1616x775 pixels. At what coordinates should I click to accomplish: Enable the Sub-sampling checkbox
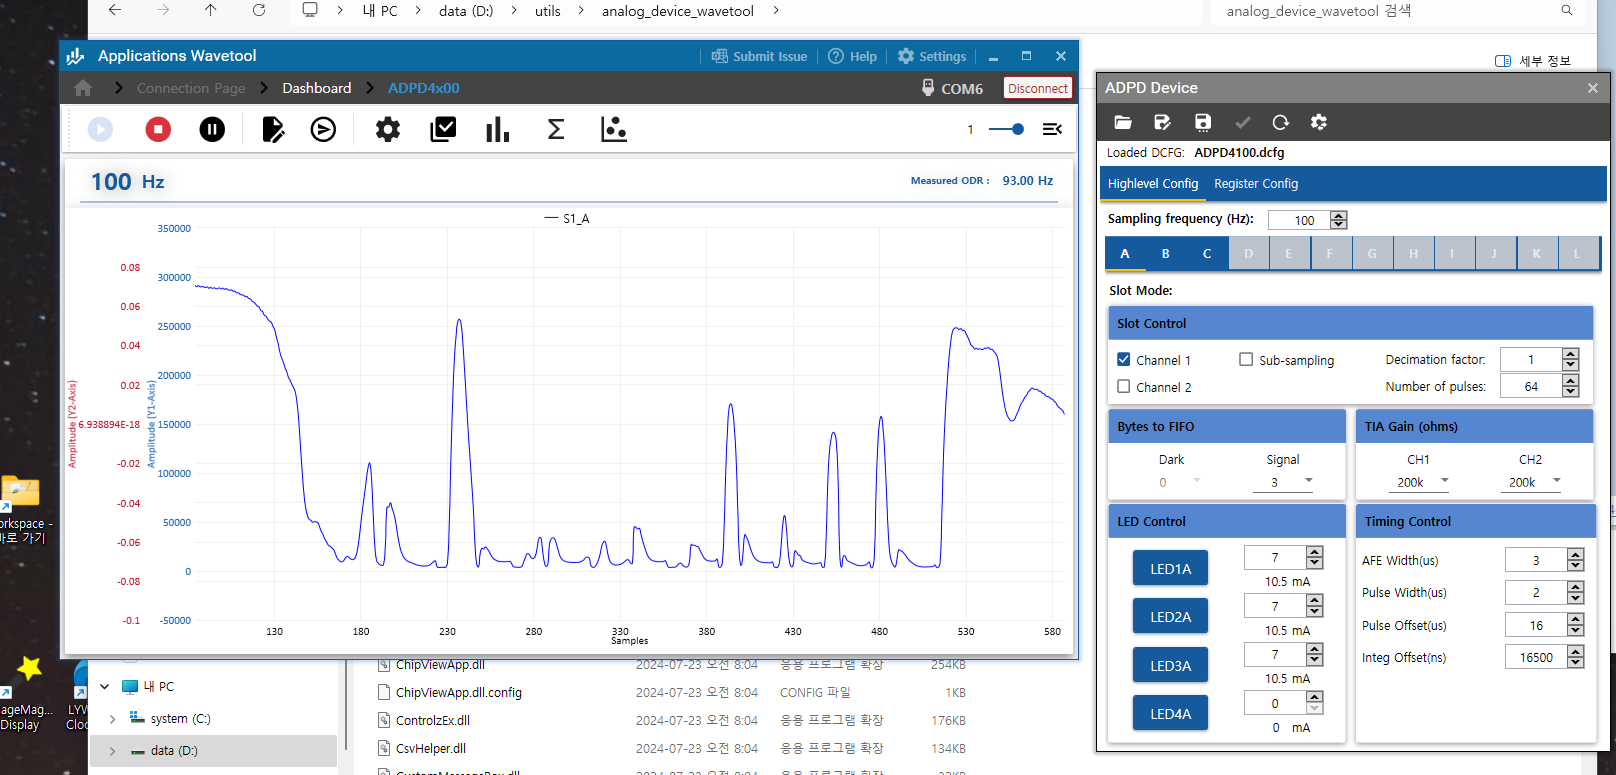1246,359
